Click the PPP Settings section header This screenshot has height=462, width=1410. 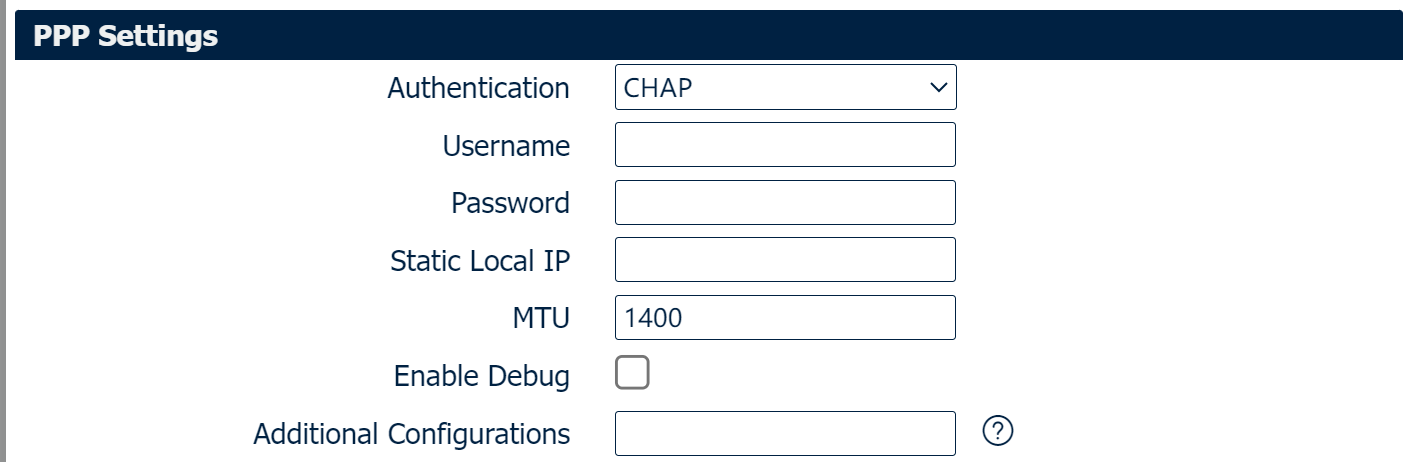pos(126,37)
